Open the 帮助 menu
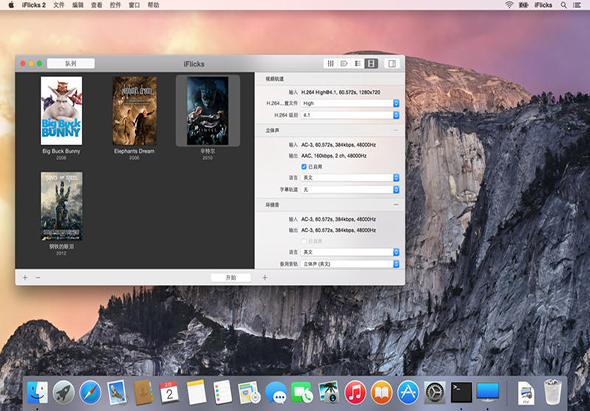This screenshot has height=411, width=590. point(153,5)
